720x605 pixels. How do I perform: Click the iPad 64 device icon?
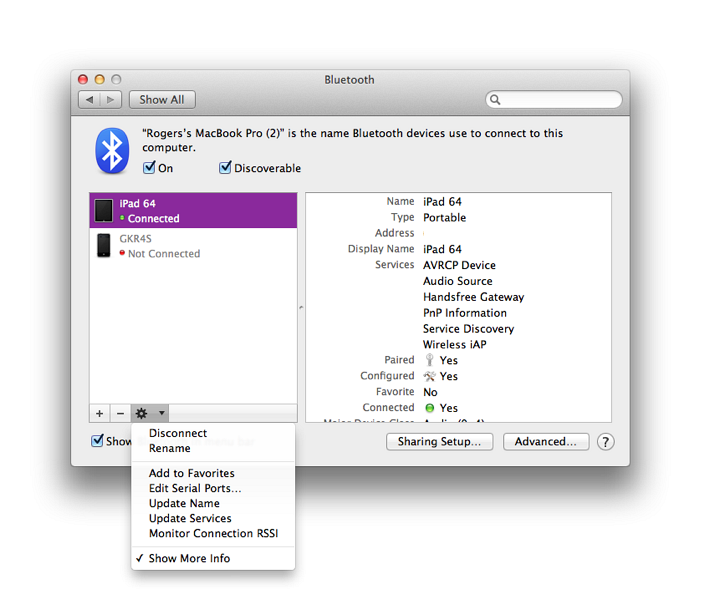pos(104,211)
